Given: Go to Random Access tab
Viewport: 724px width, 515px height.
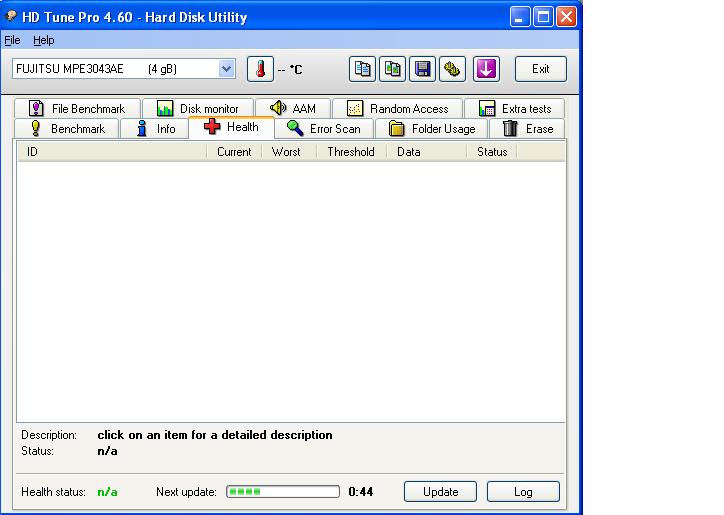Looking at the screenshot, I should tap(398, 109).
